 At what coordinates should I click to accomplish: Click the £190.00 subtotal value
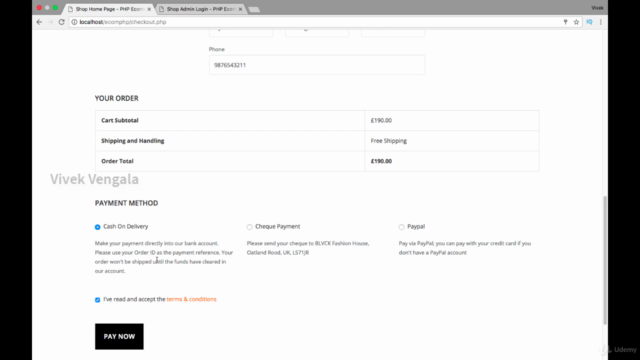[x=381, y=120]
